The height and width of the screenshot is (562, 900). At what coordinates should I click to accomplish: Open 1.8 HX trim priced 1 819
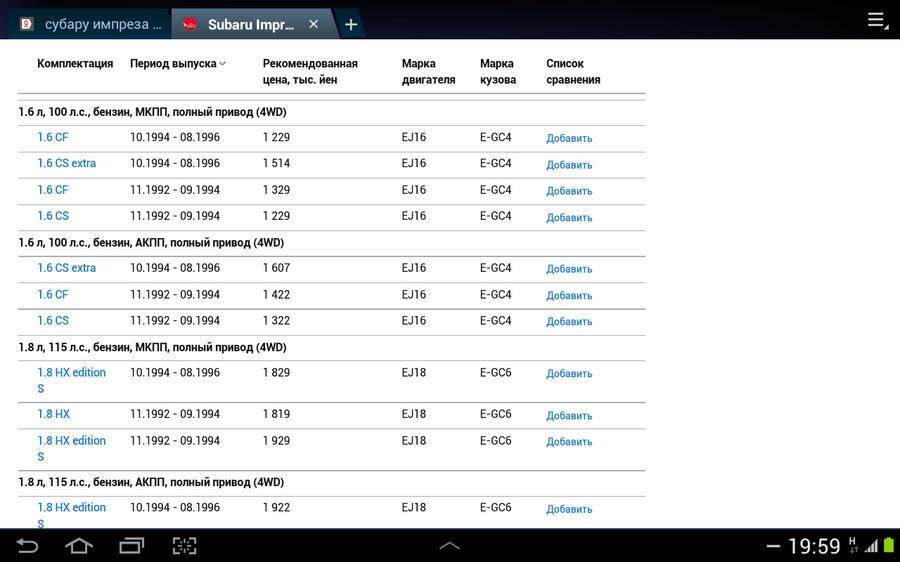[53, 414]
